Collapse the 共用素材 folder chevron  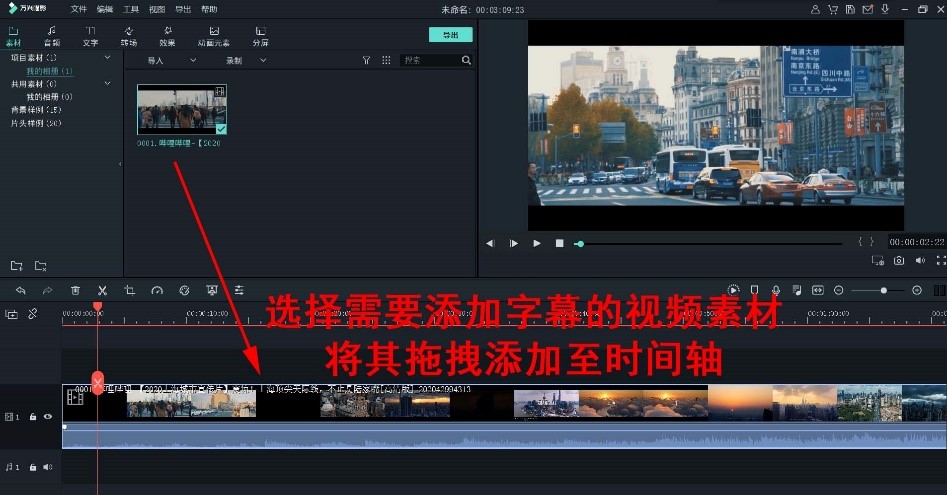point(108,83)
